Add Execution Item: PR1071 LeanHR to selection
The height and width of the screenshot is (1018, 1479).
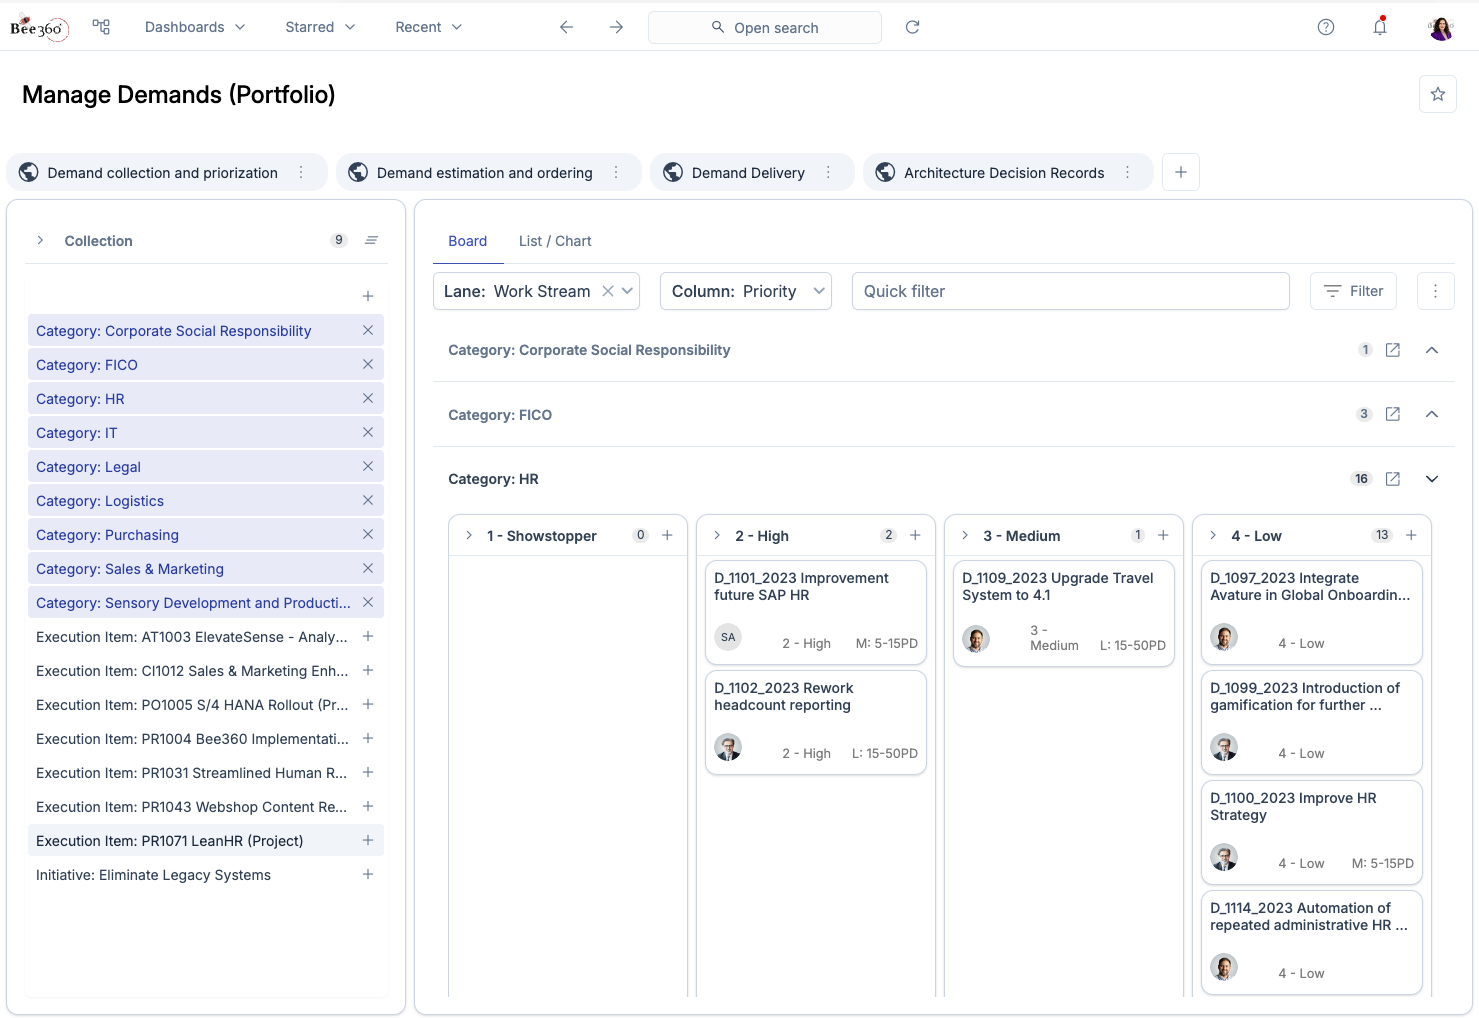point(368,841)
